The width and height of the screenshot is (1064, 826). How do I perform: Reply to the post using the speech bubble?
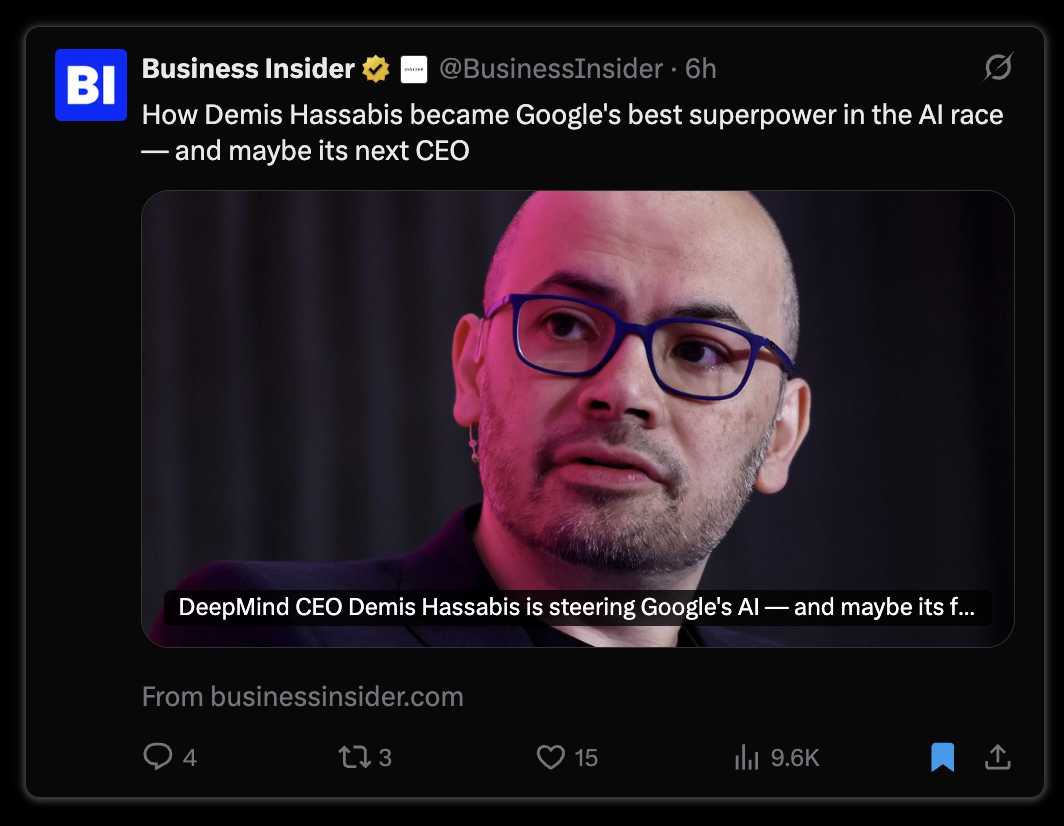(157, 757)
